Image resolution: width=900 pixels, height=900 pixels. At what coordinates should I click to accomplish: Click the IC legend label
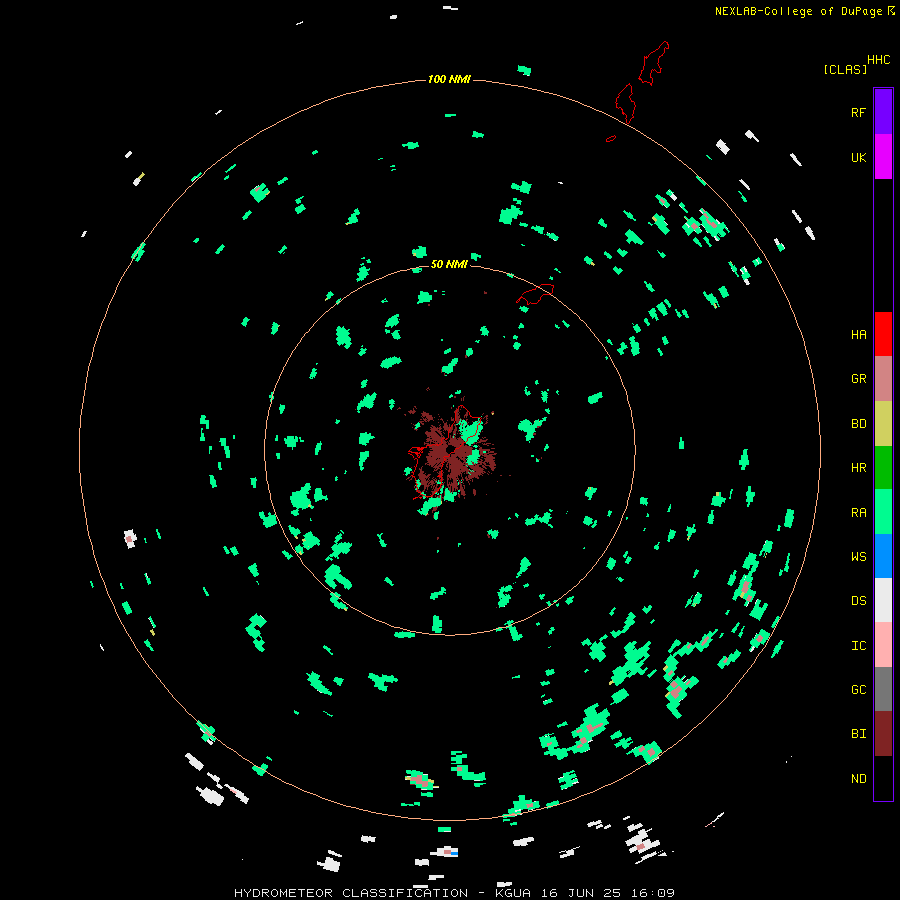pos(858,646)
